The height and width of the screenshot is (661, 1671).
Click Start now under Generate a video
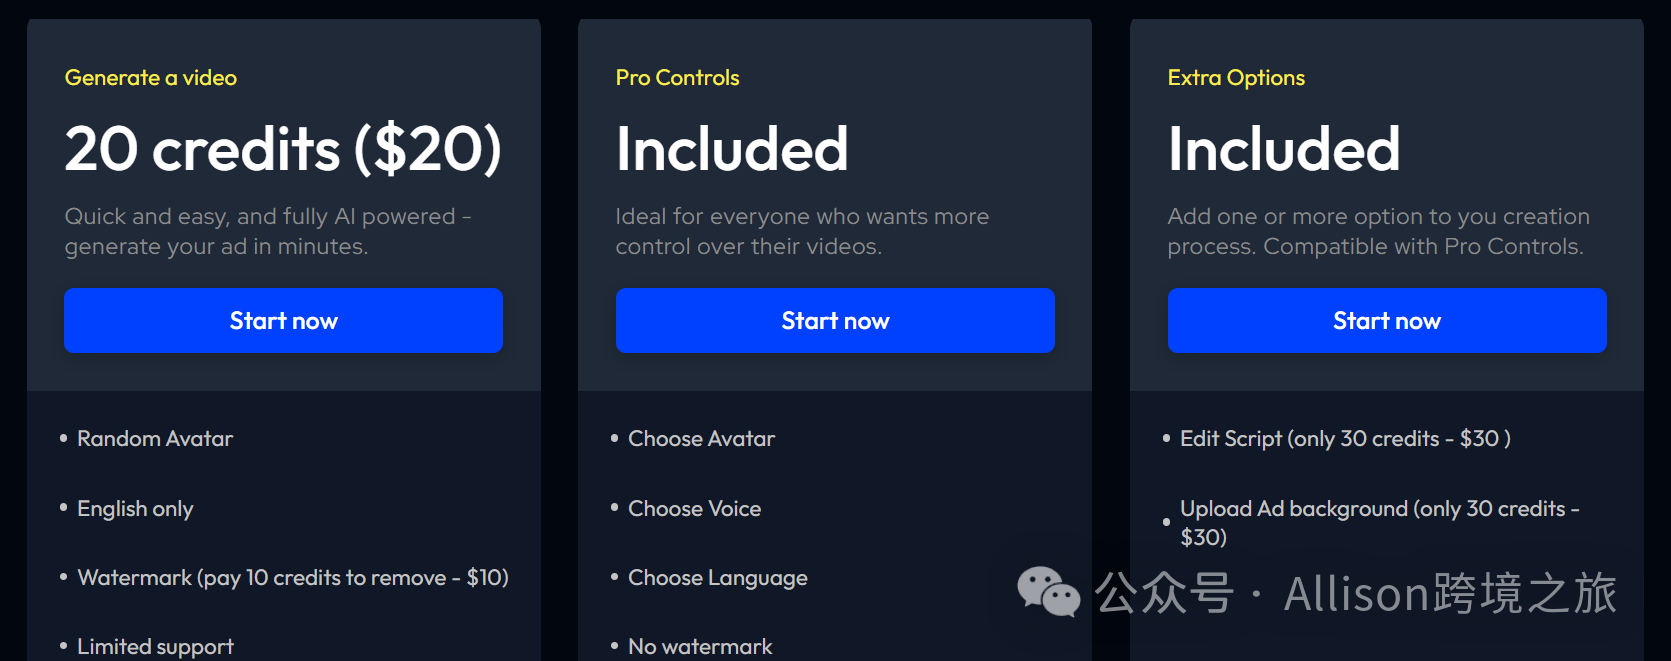(x=283, y=321)
